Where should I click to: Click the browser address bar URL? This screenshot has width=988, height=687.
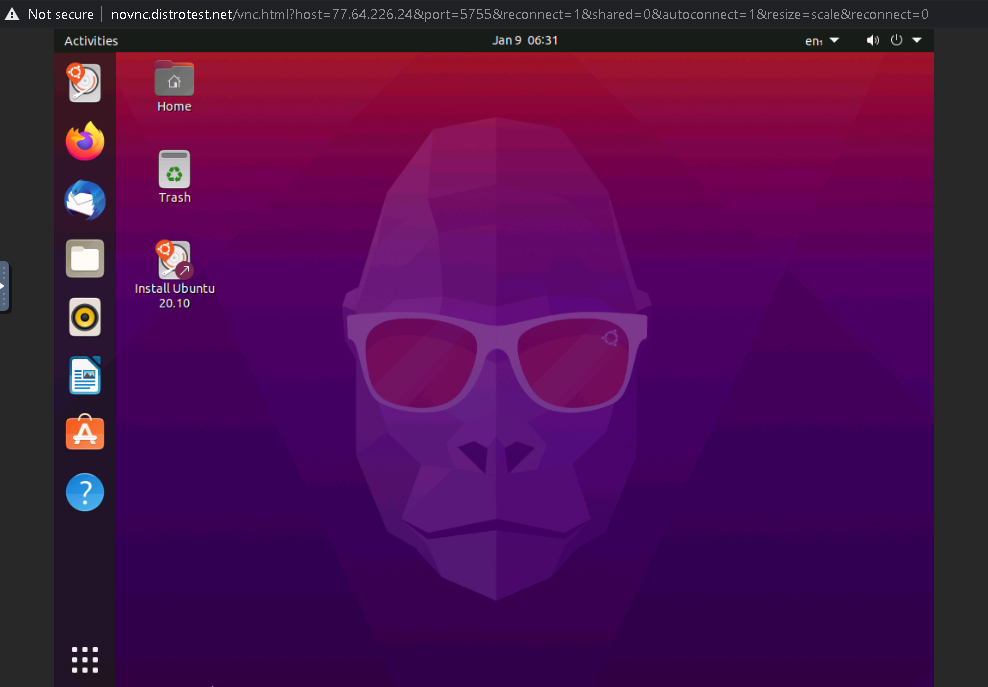click(x=300, y=14)
